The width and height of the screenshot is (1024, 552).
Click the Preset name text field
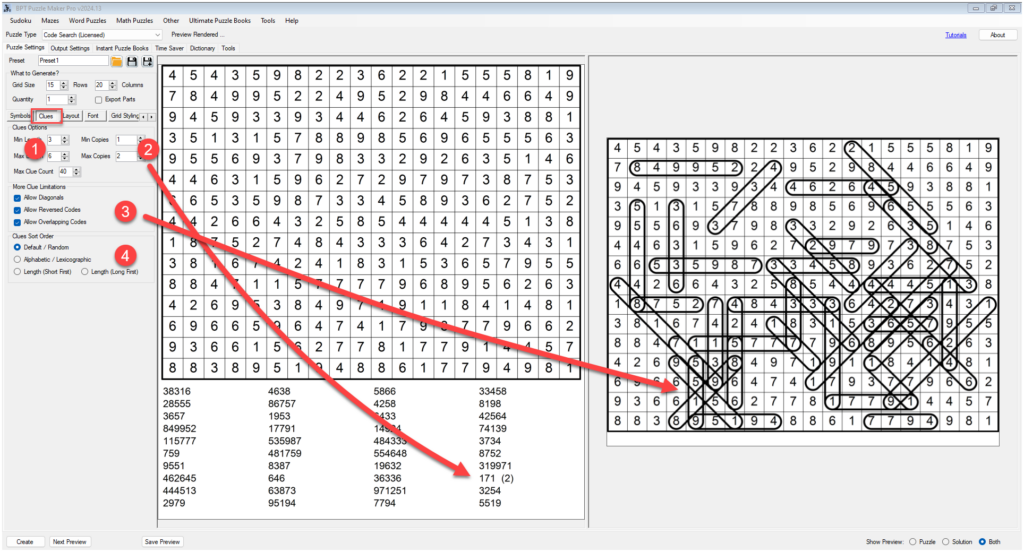[73, 62]
